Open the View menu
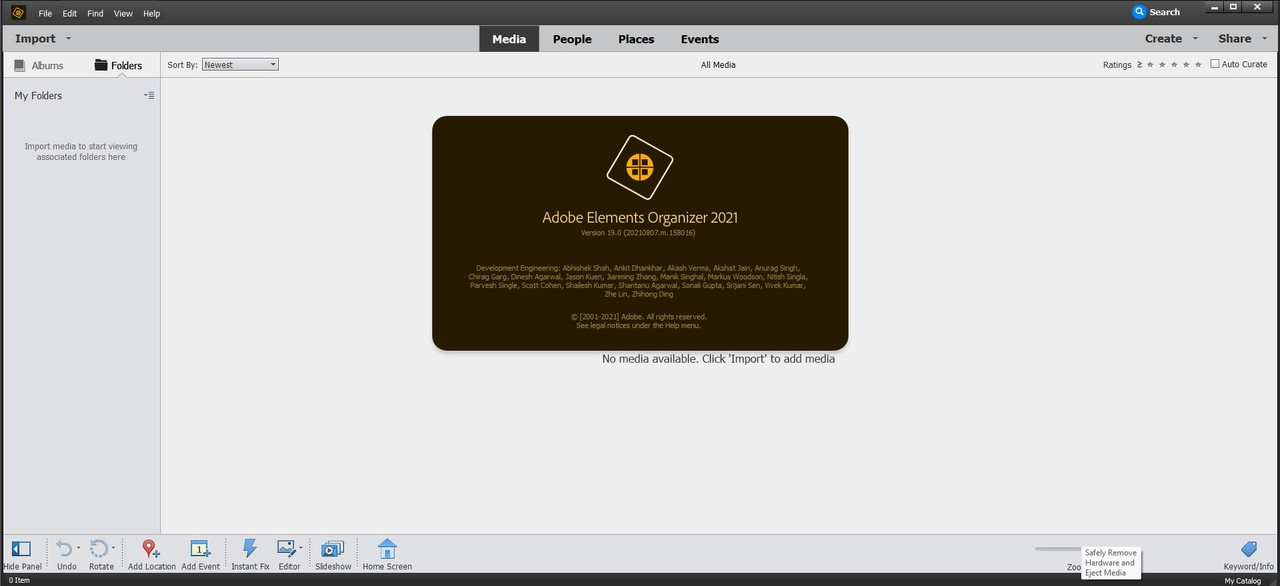Screen dimensions: 1280x586 (123, 13)
